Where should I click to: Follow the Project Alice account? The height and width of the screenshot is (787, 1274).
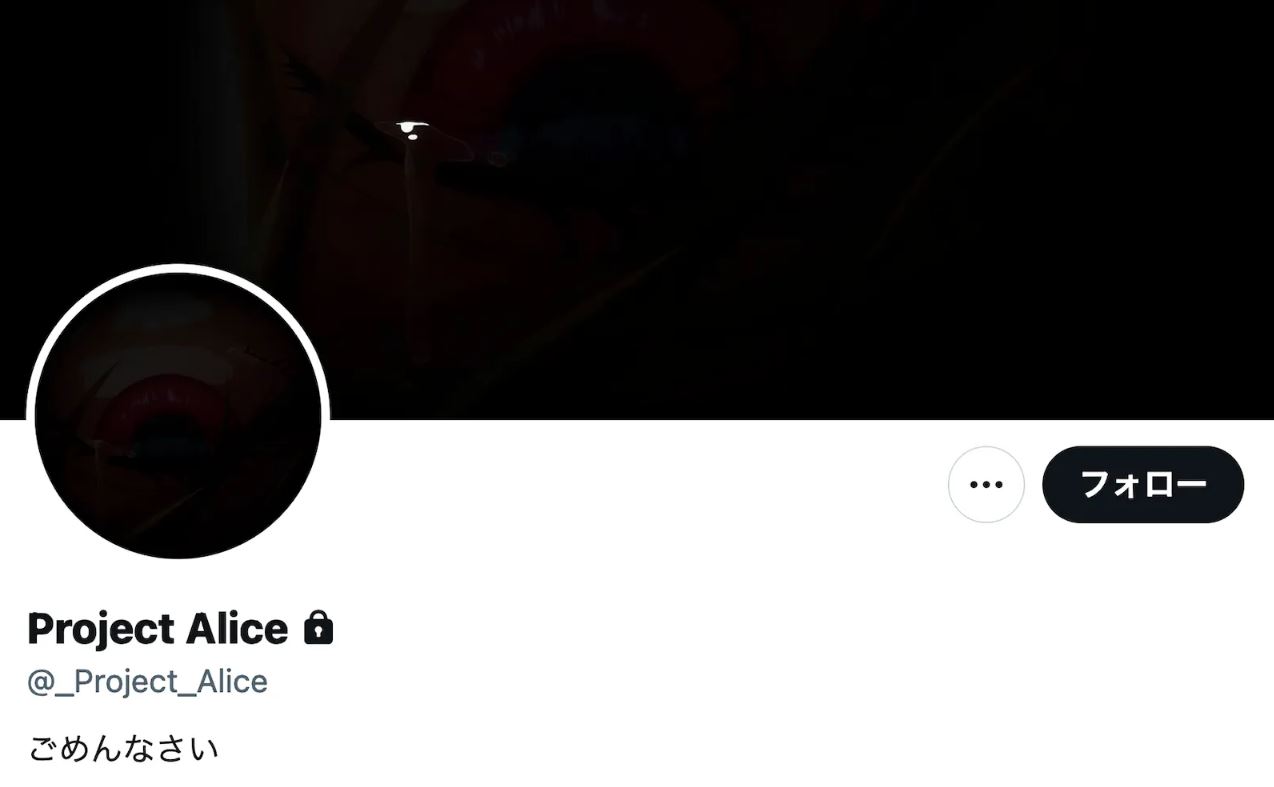click(x=1143, y=484)
